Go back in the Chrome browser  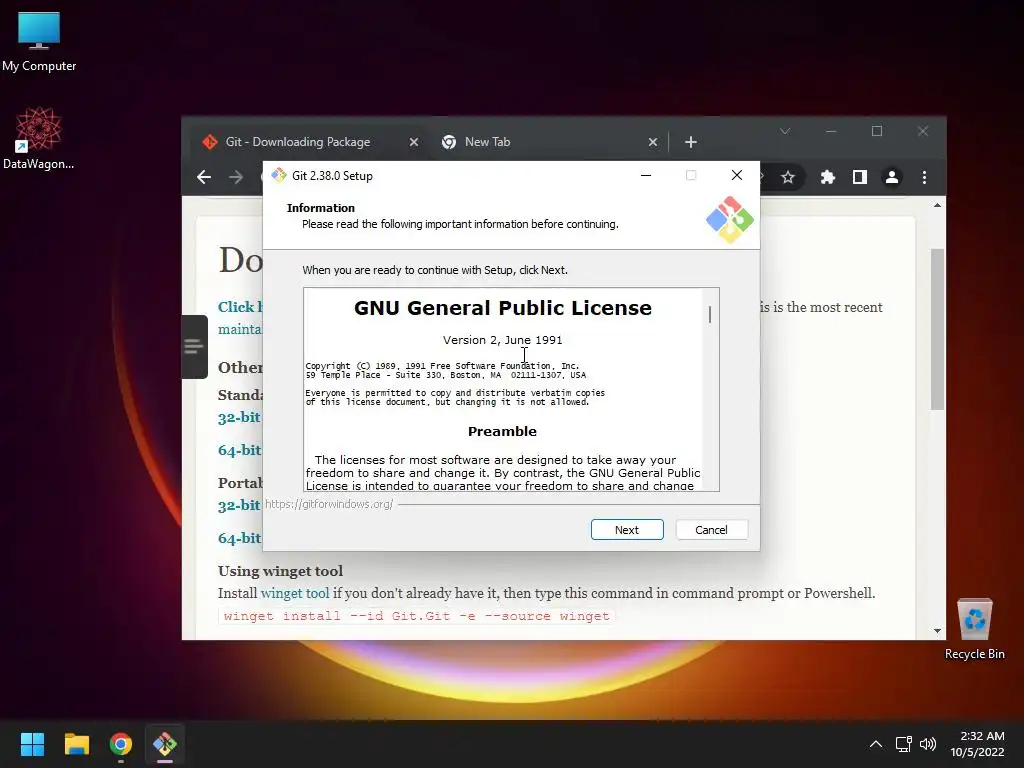(204, 177)
